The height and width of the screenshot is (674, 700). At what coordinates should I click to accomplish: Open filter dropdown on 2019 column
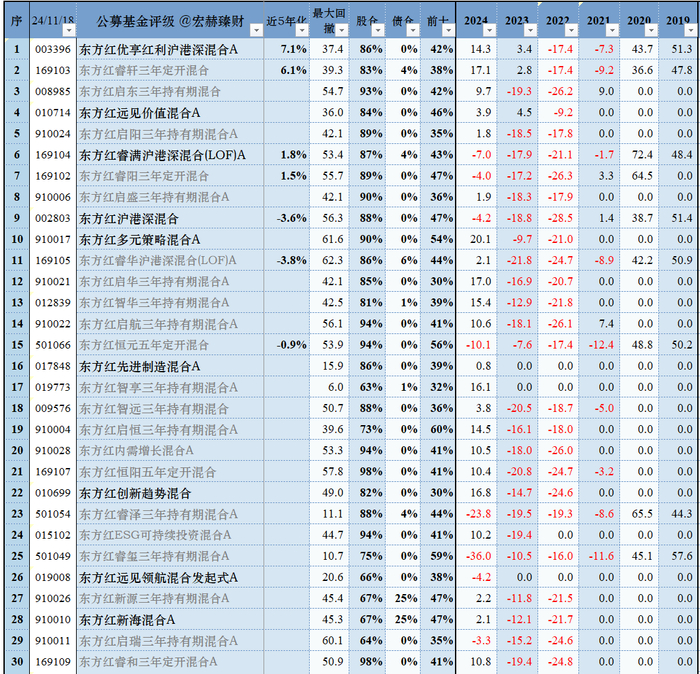pyautogui.click(x=691, y=30)
